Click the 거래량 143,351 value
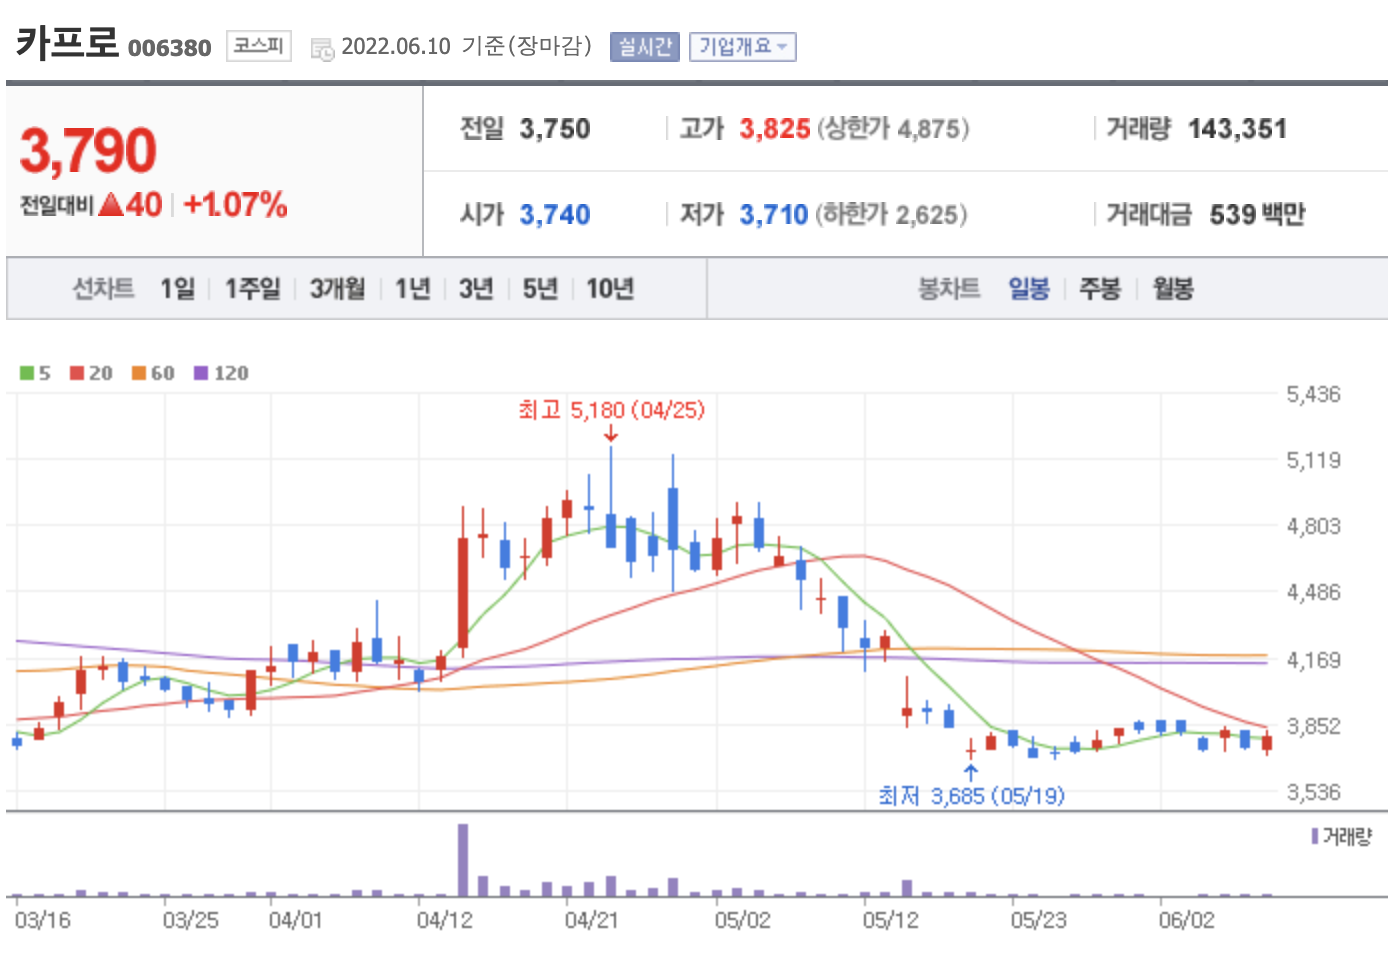This screenshot has width=1388, height=966. (1237, 129)
